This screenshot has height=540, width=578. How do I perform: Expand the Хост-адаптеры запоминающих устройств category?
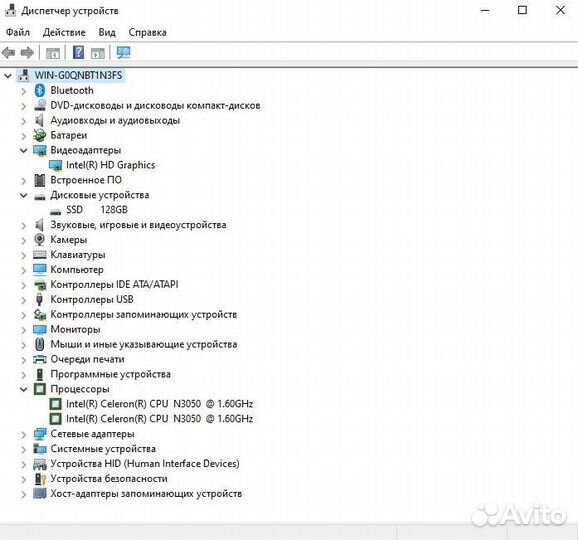click(24, 494)
